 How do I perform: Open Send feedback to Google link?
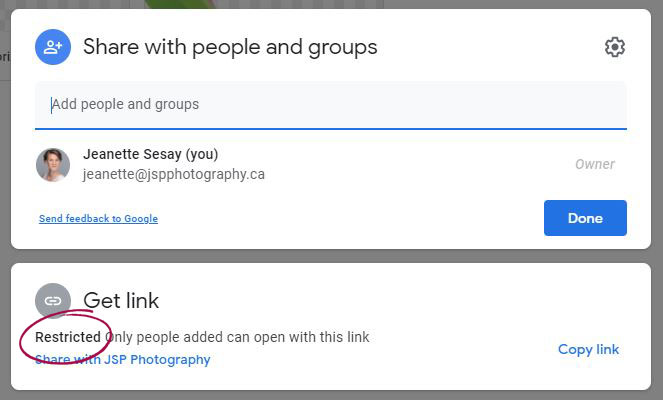click(x=99, y=219)
